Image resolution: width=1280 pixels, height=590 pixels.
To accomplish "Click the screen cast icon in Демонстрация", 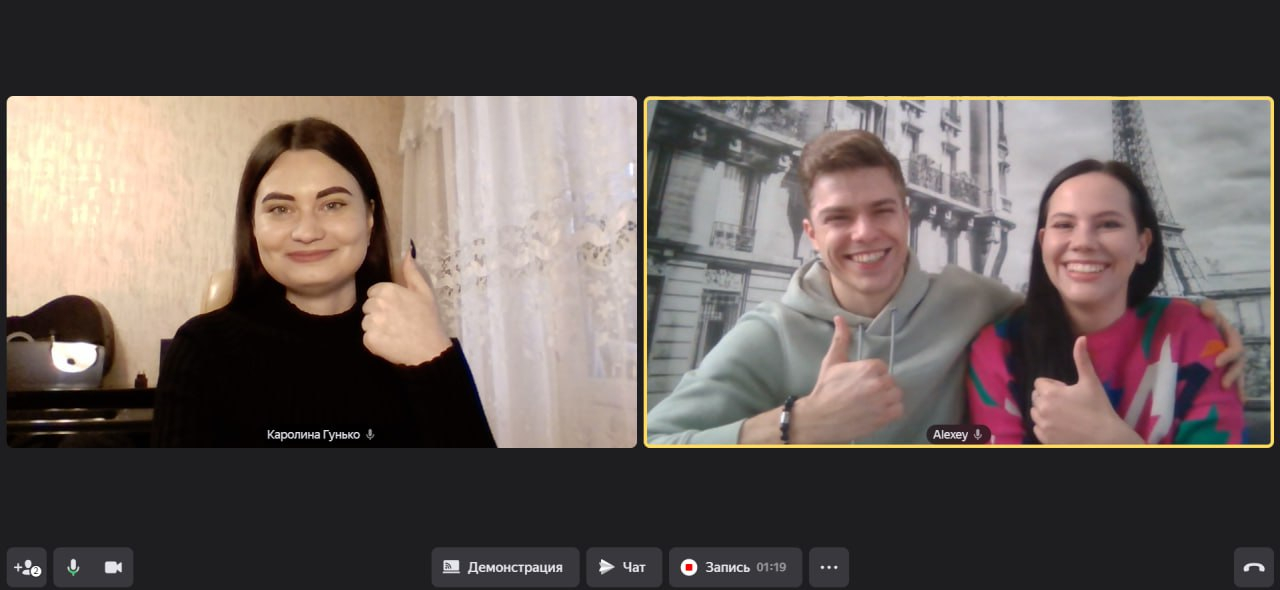I will pos(451,567).
